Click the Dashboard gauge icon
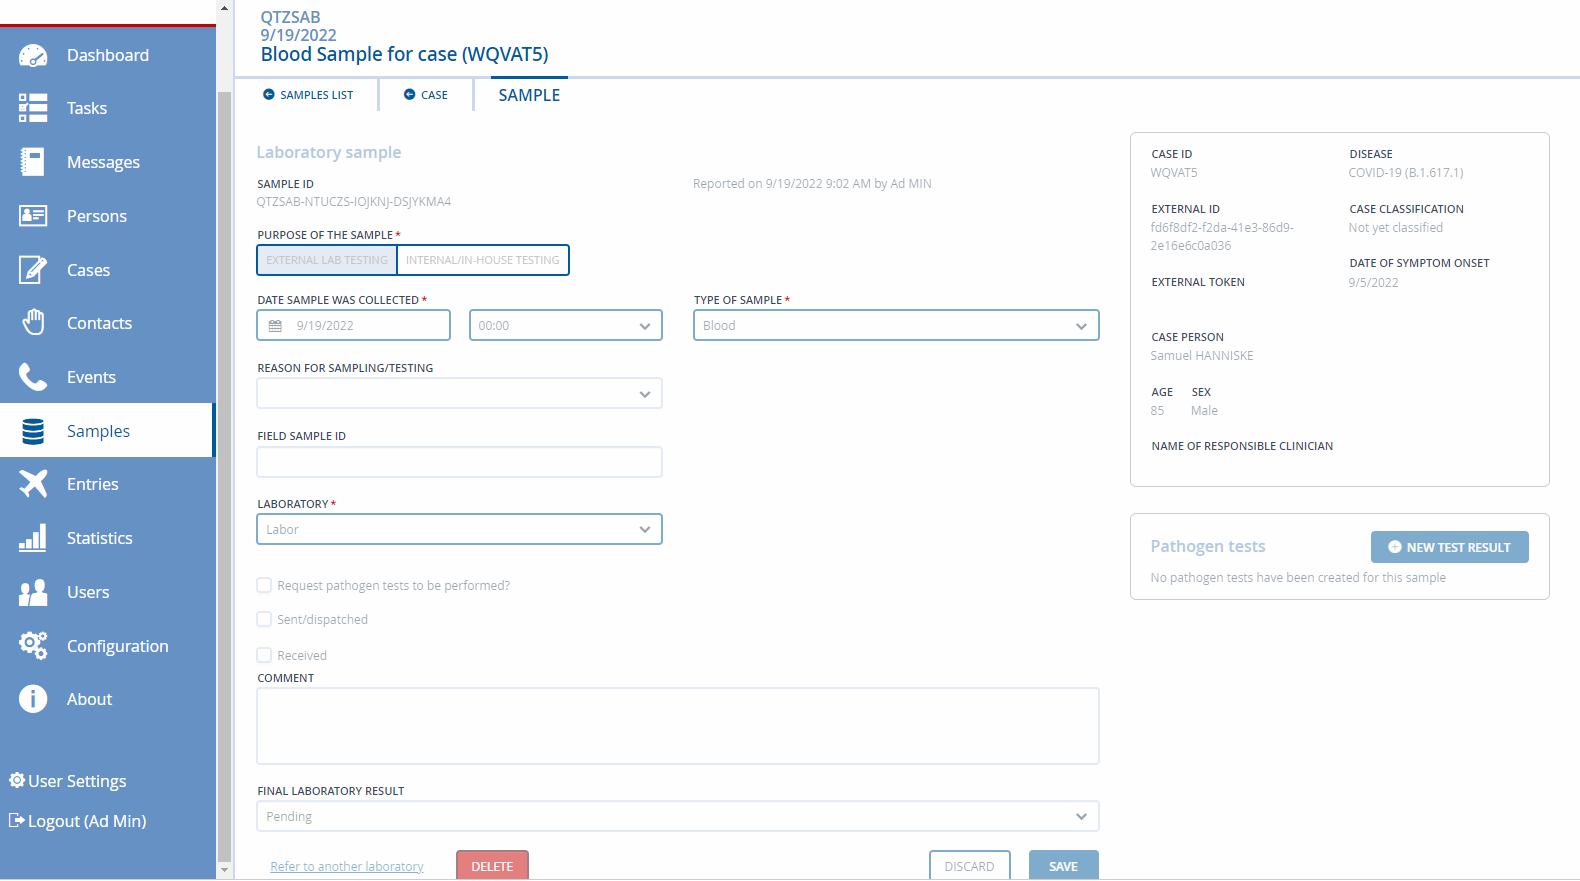 pyautogui.click(x=33, y=55)
